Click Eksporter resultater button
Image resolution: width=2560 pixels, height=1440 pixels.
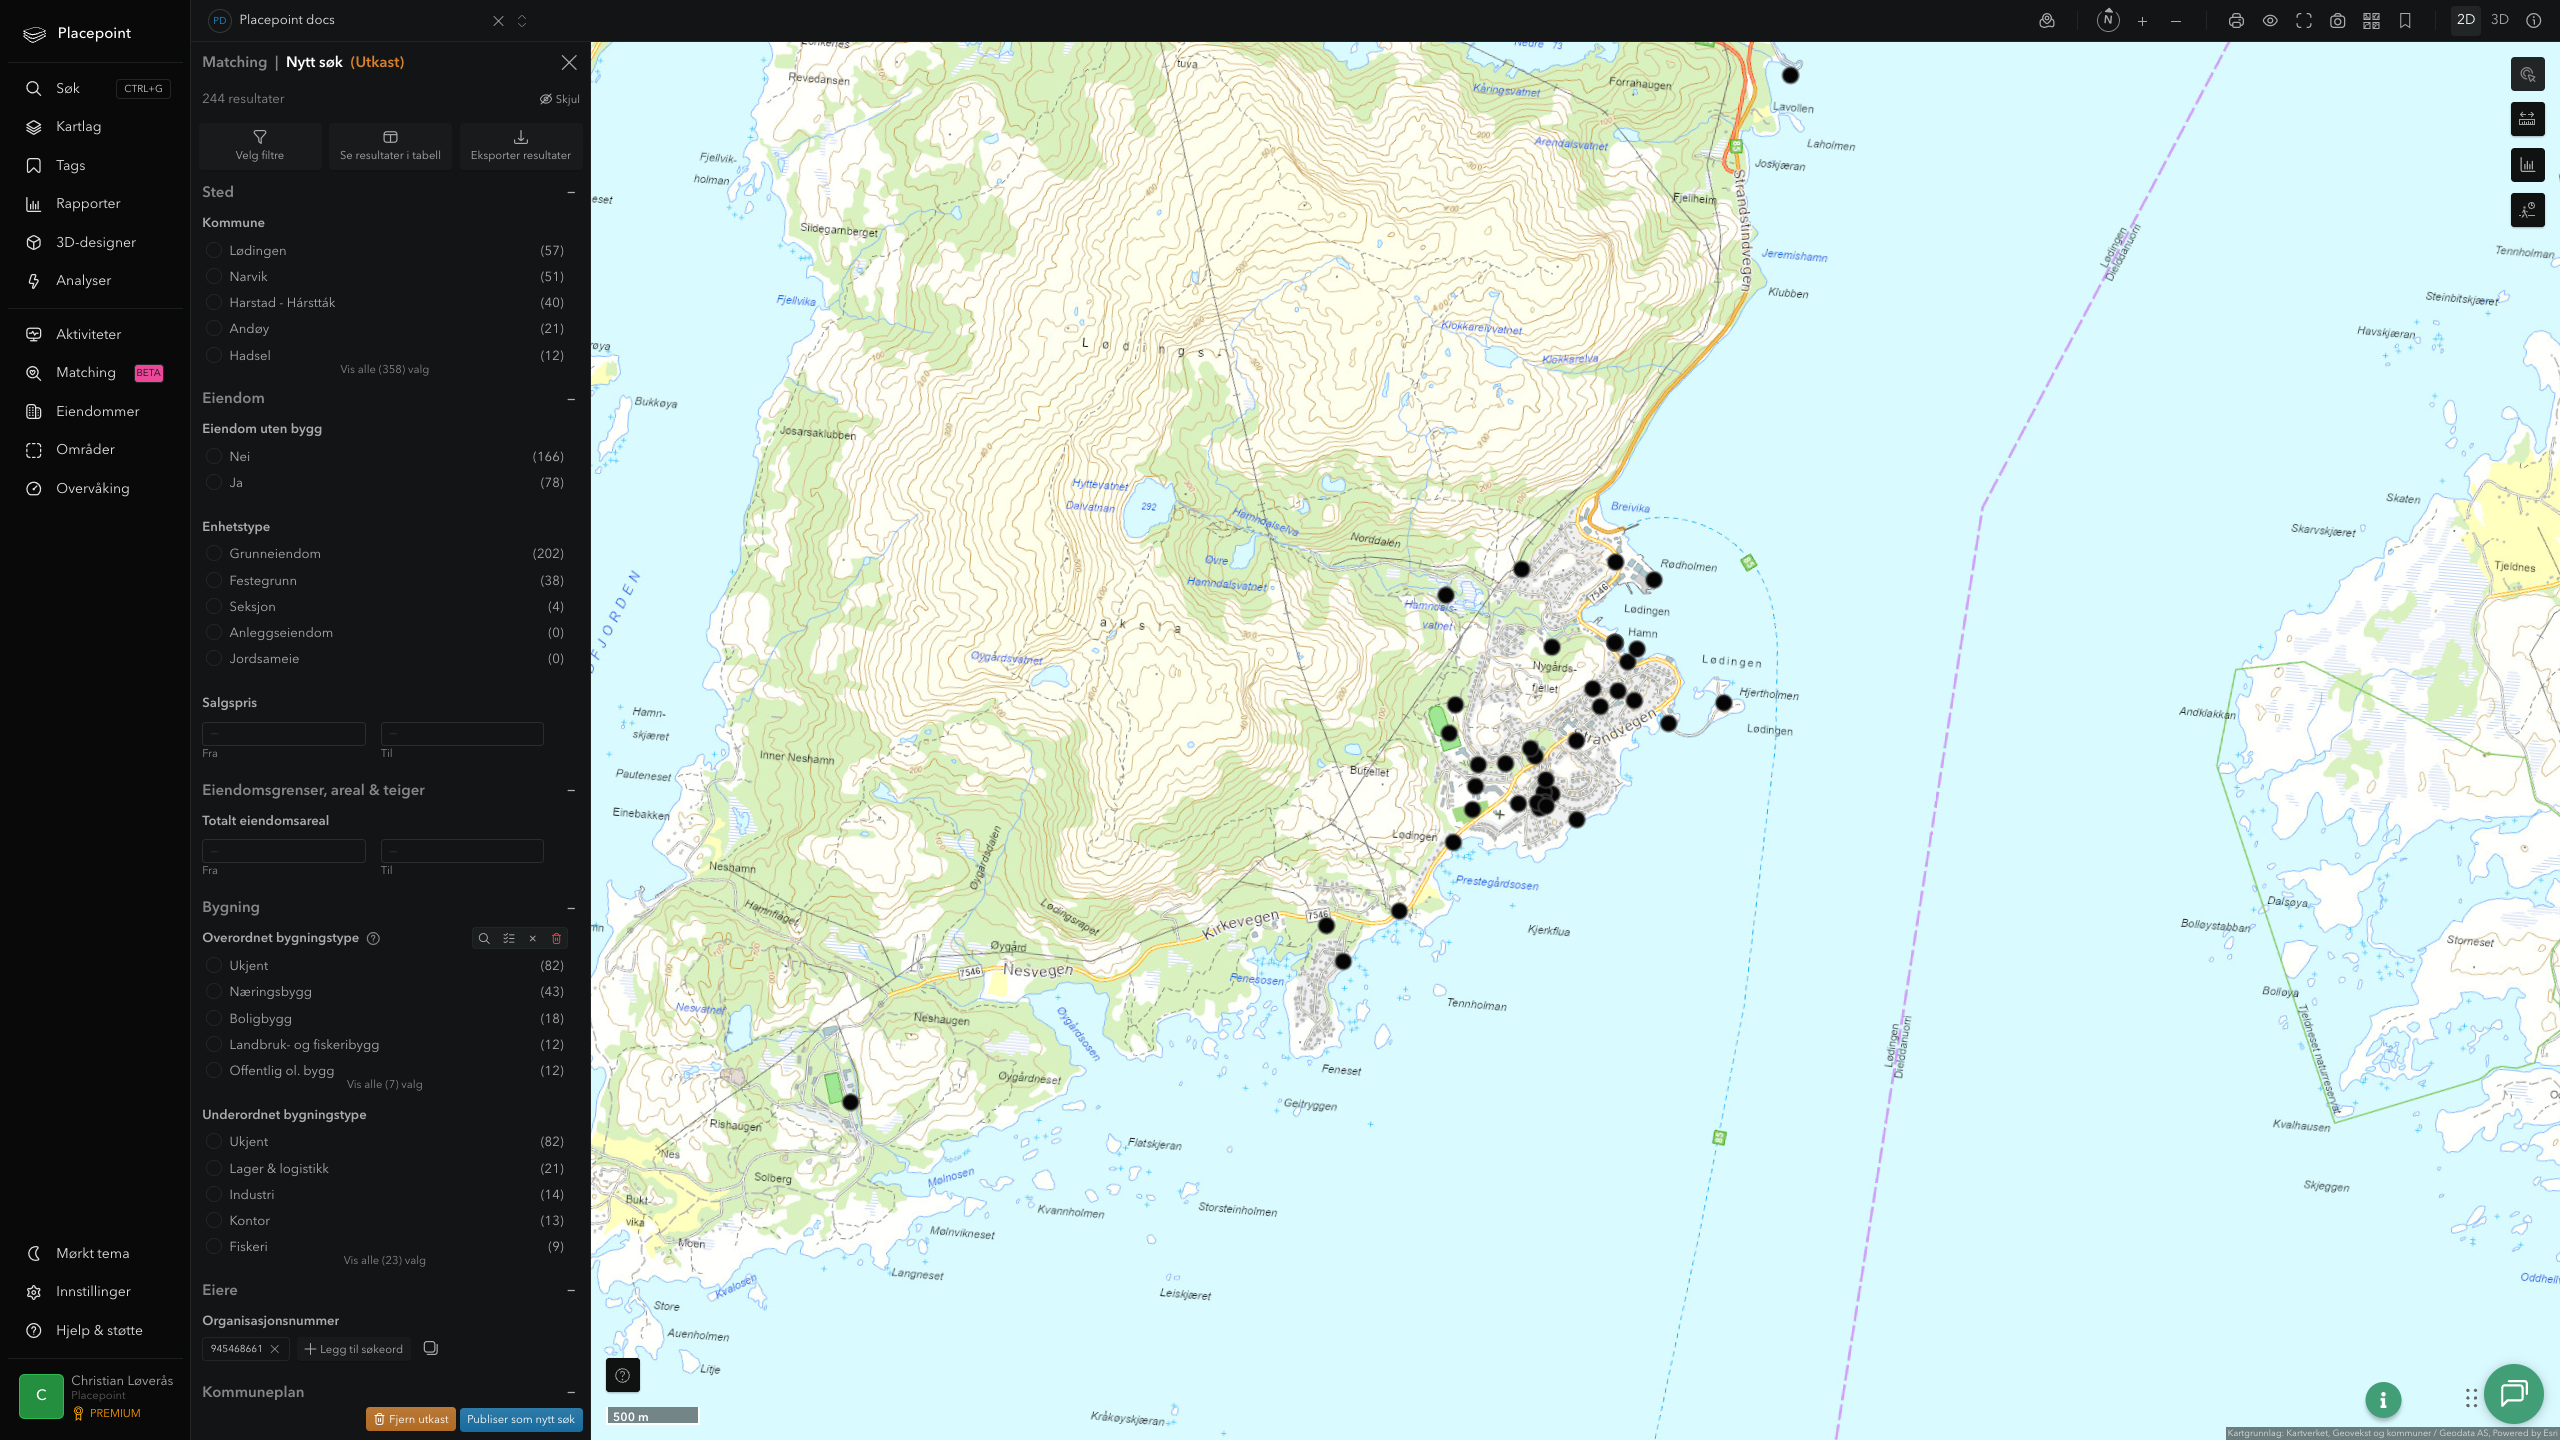coord(521,146)
